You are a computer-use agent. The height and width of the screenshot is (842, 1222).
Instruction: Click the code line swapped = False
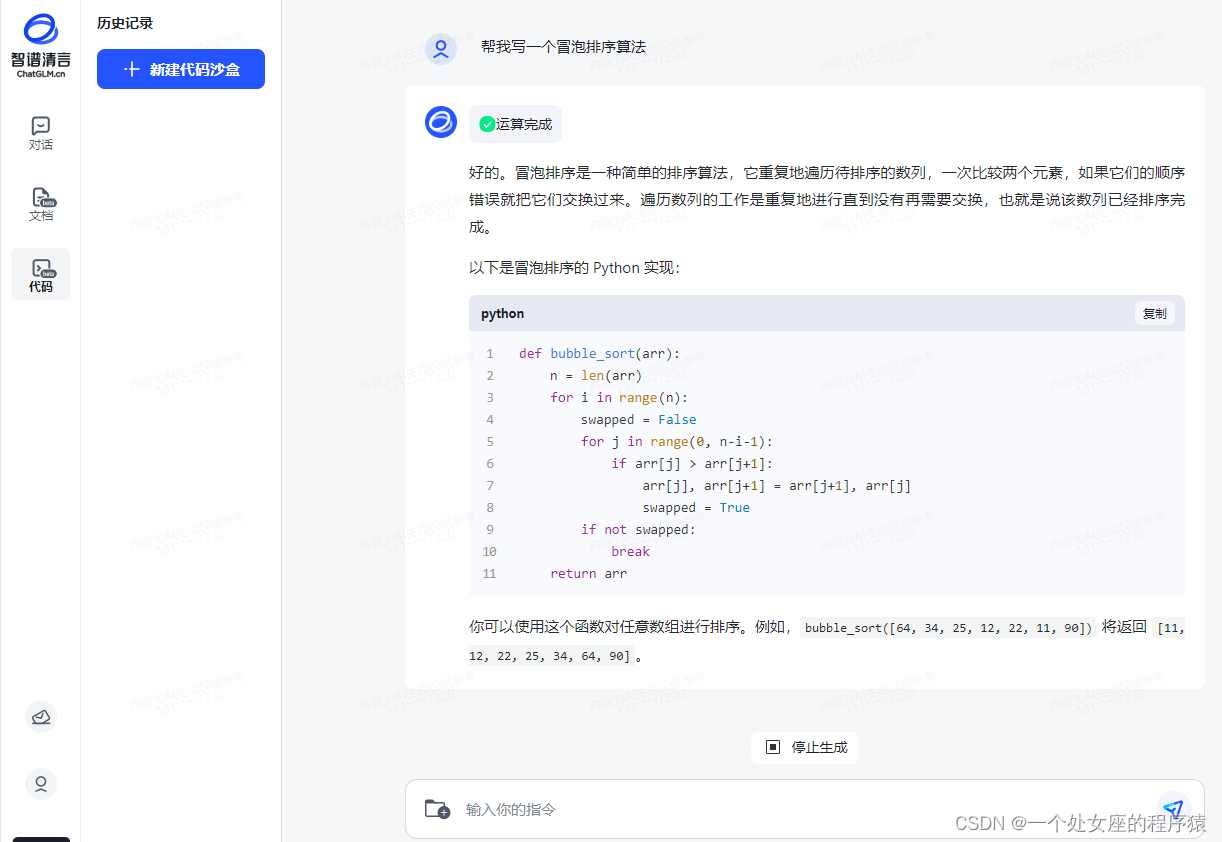tap(639, 420)
